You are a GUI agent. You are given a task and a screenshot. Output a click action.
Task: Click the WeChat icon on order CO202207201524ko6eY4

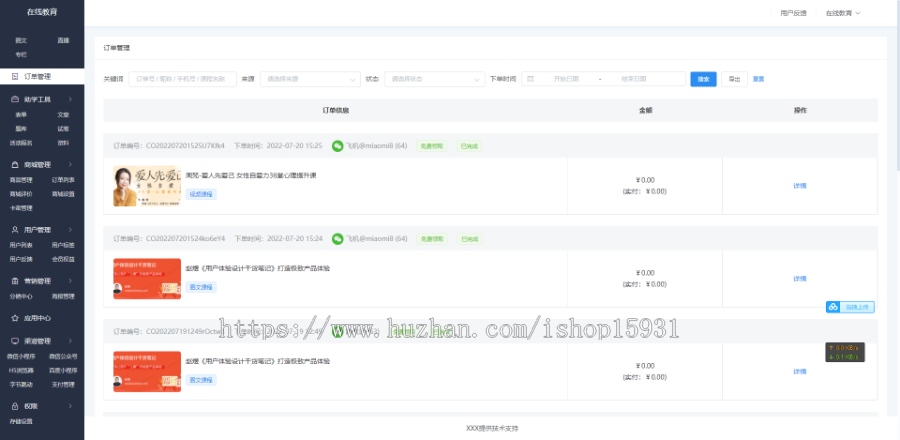(x=338, y=239)
